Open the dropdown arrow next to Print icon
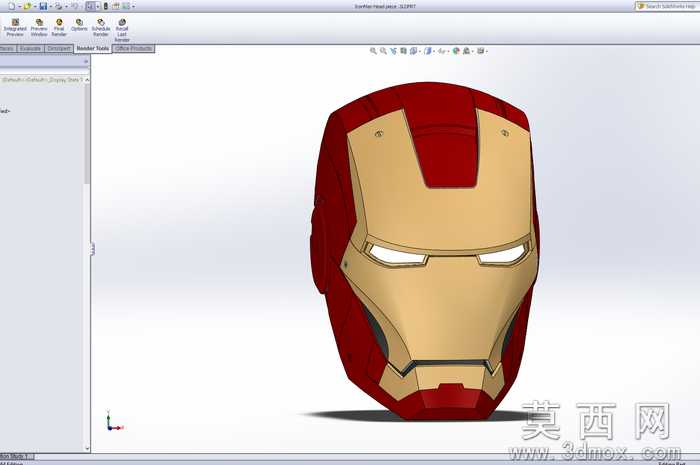Viewport: 700px width, 465px height. 66,7
